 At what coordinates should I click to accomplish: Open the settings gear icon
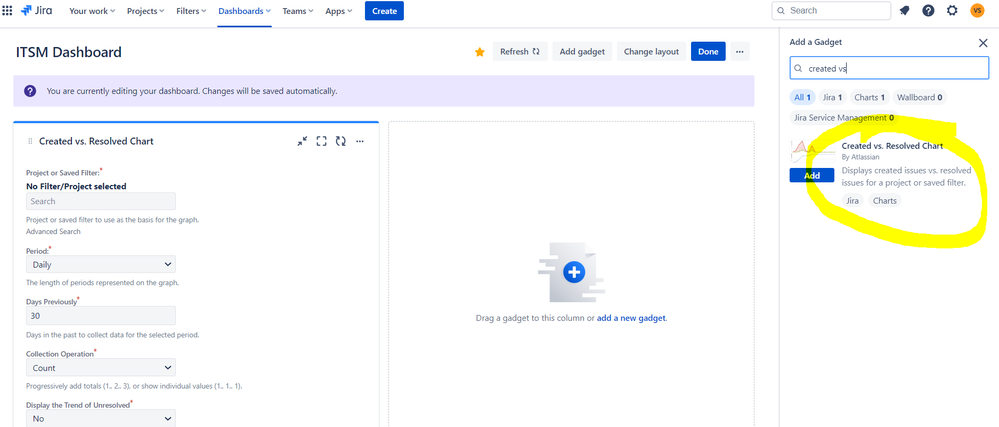(x=952, y=11)
